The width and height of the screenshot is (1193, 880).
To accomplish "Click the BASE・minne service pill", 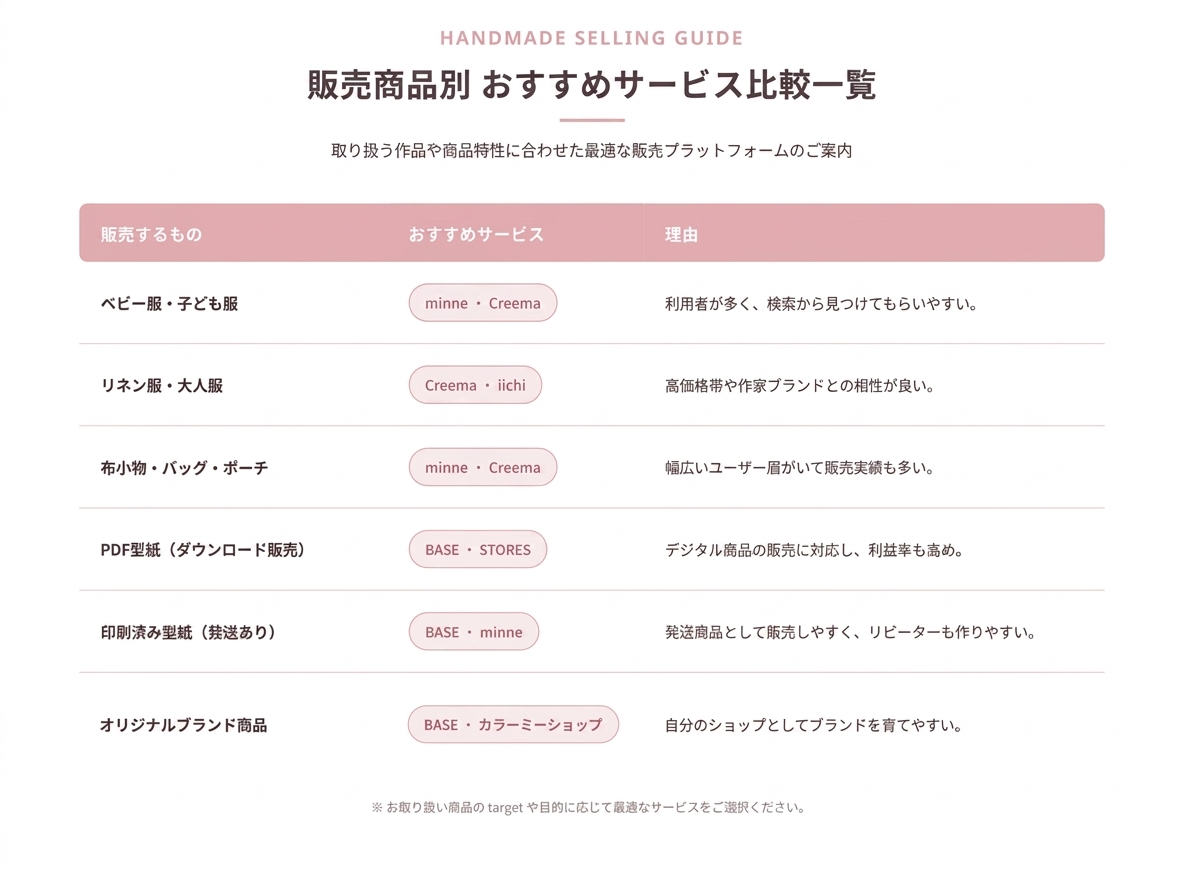I will point(473,631).
